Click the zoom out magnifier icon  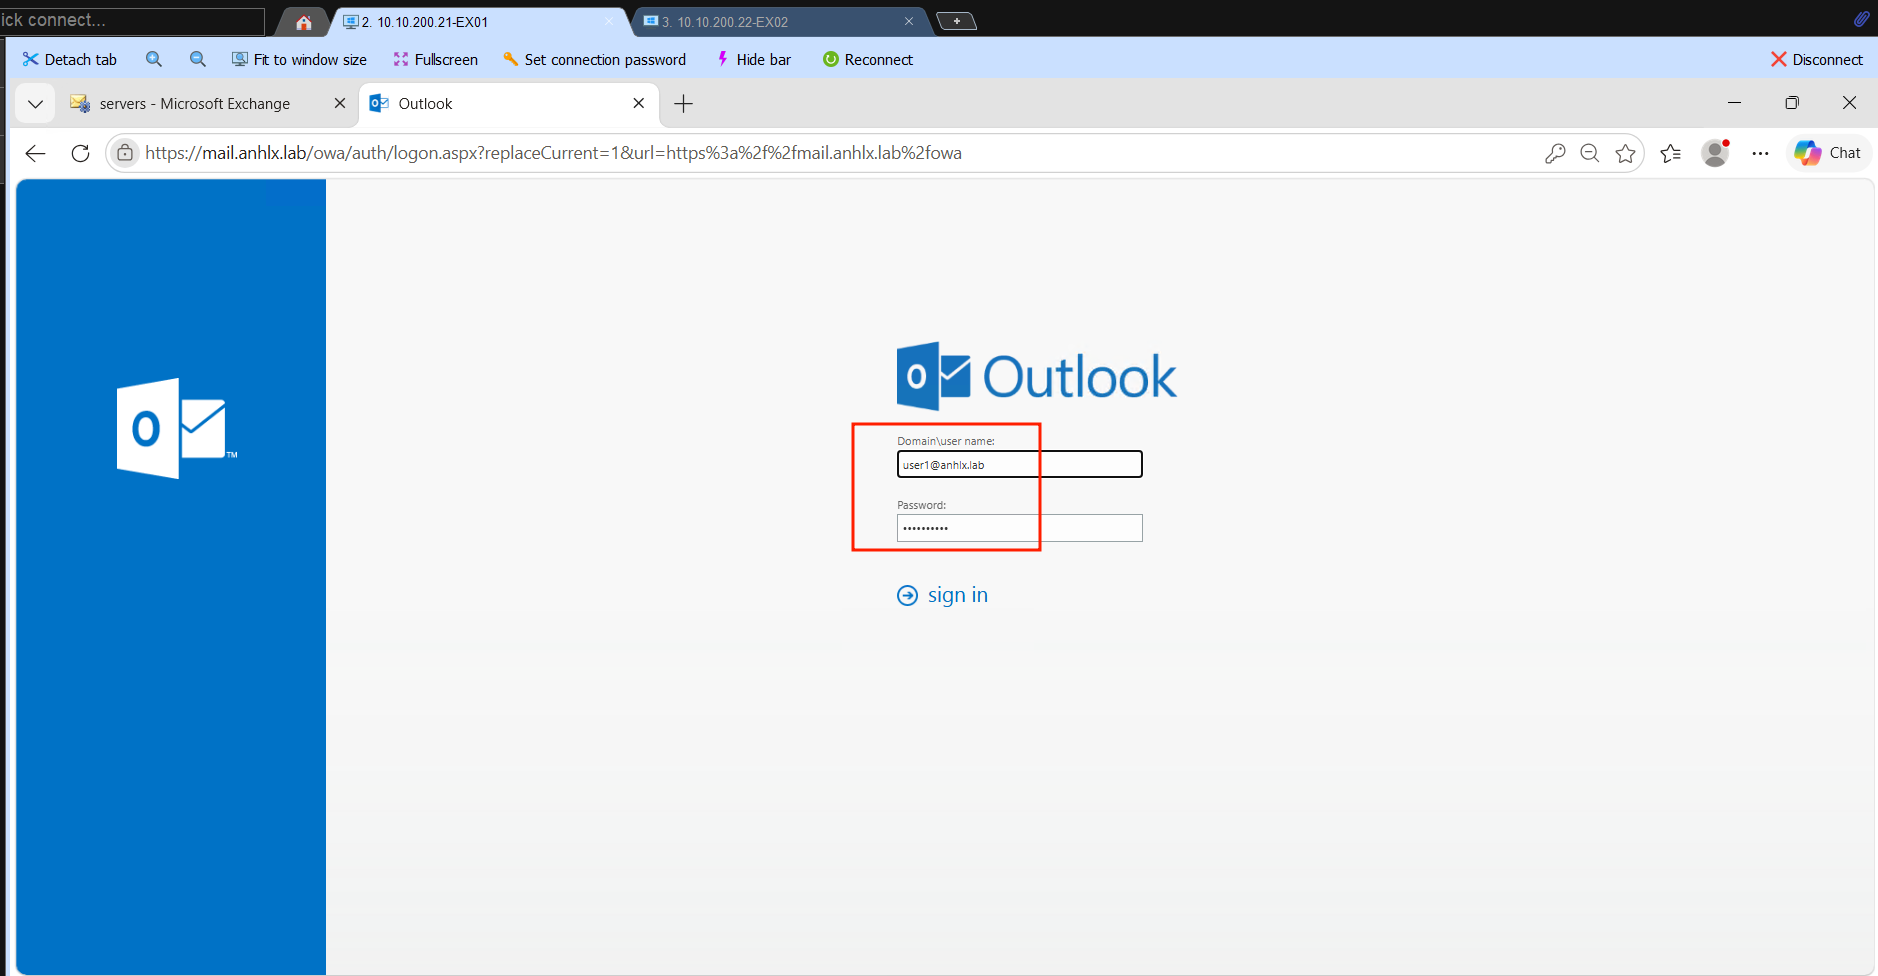pos(198,59)
